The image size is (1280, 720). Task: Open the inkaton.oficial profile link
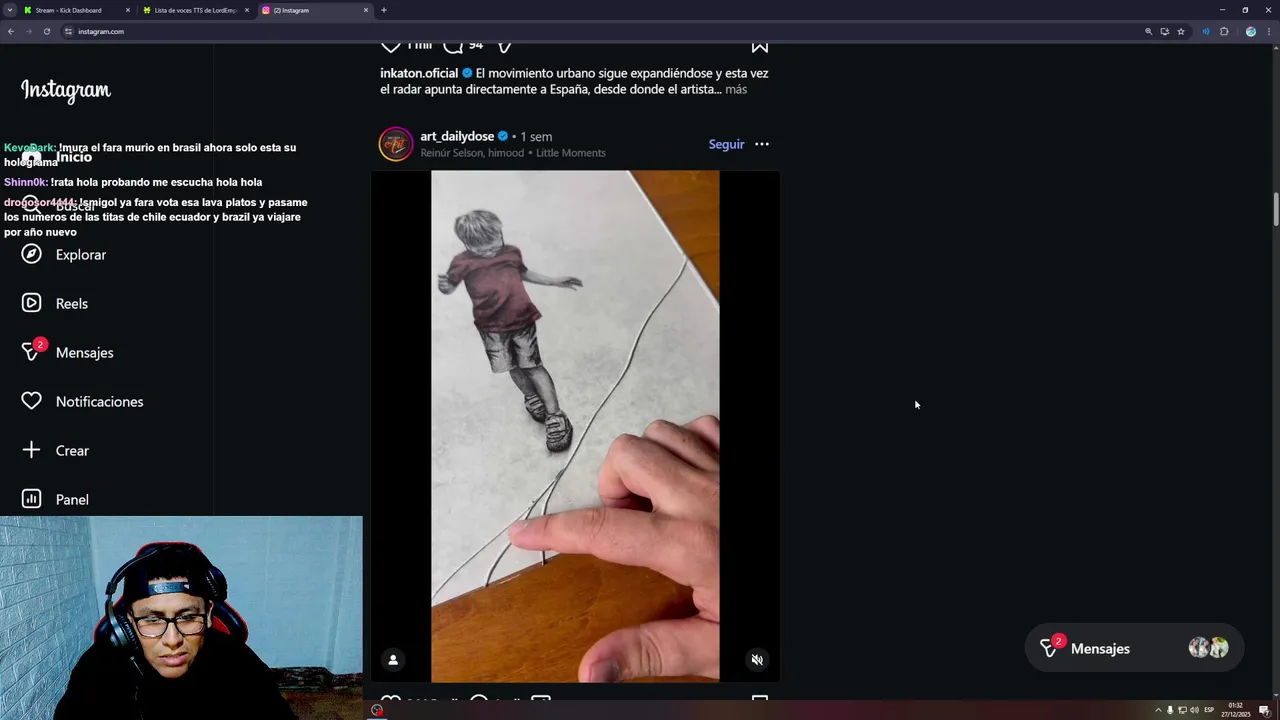point(419,73)
